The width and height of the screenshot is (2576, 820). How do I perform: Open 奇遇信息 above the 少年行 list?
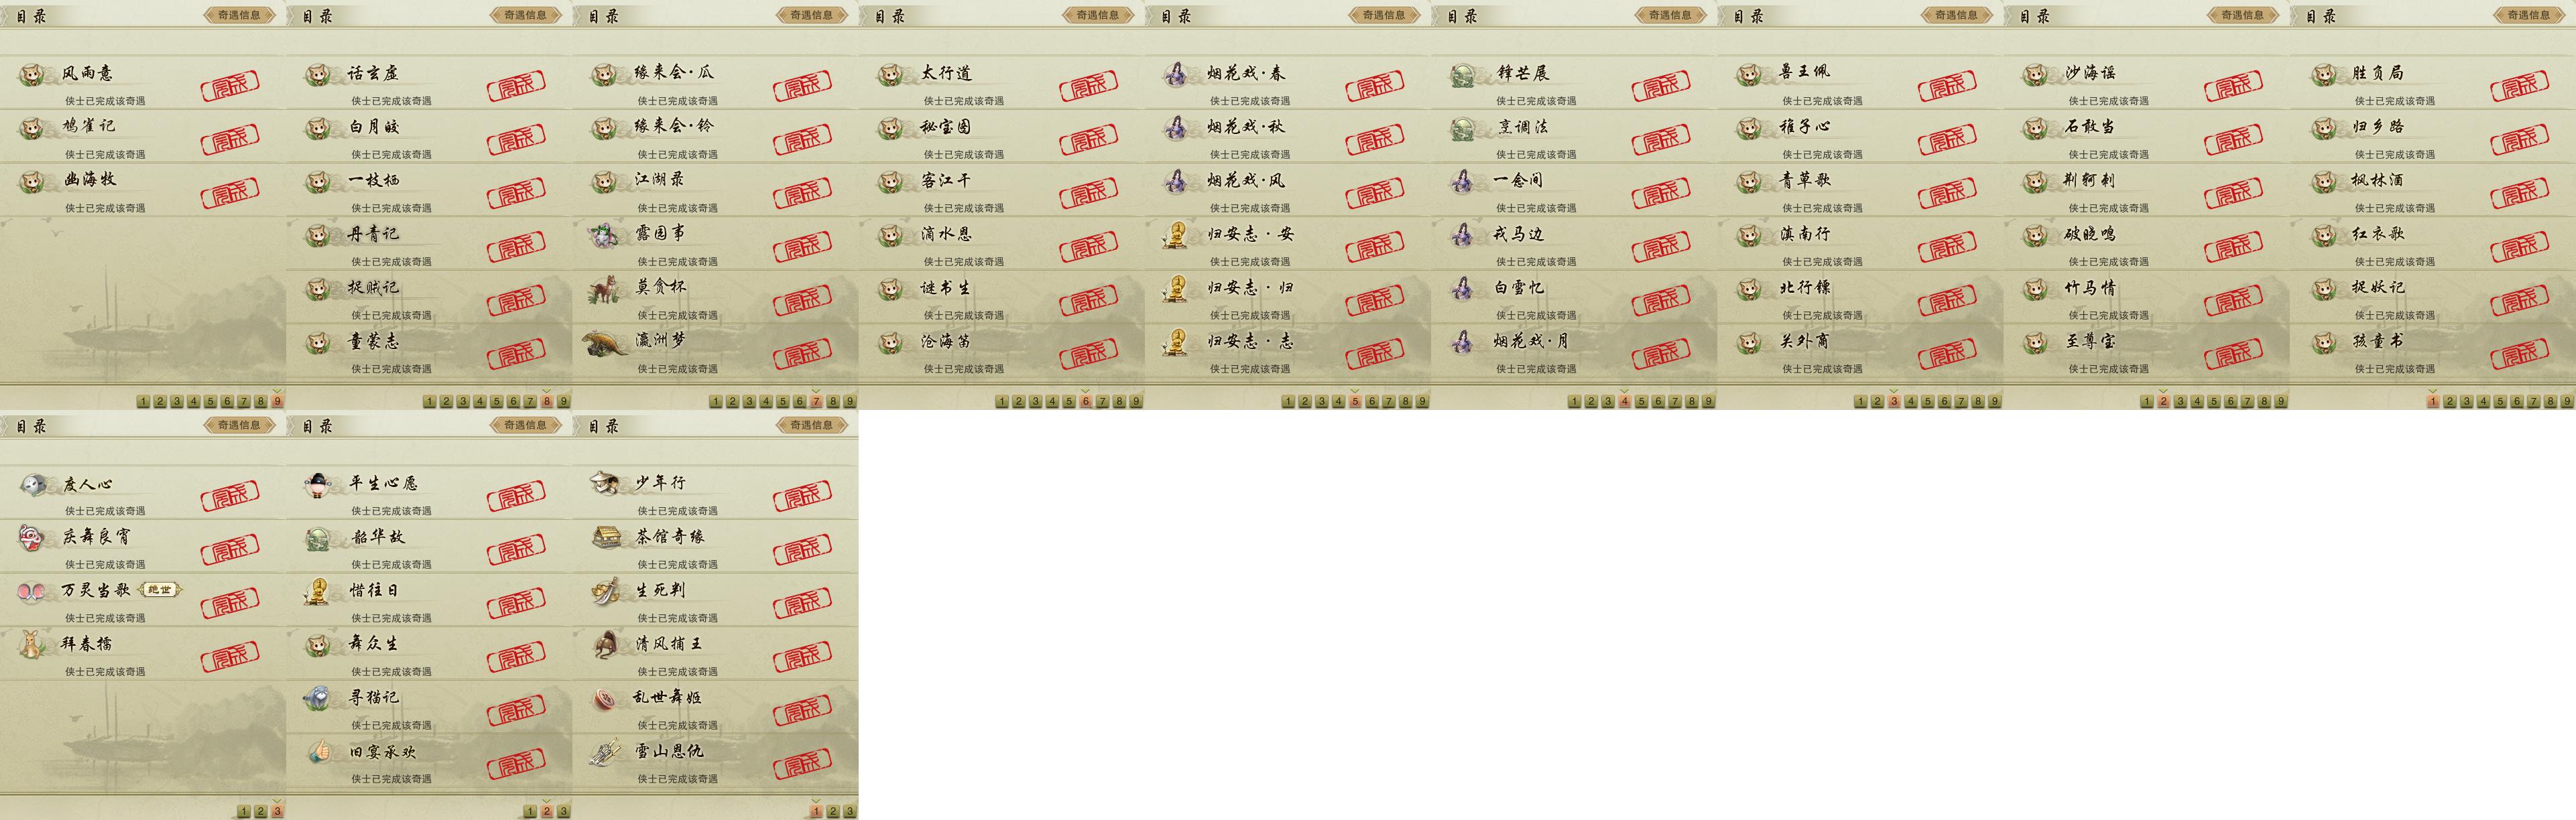[812, 425]
